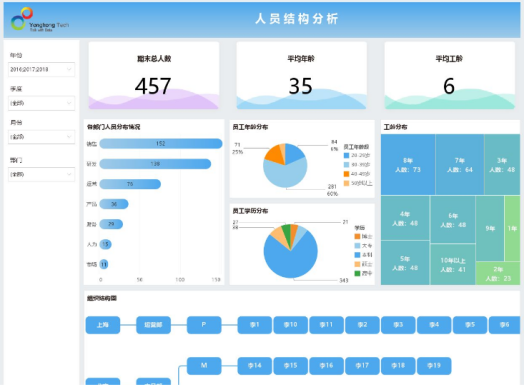Click the 李19 org chart node

coord(434,366)
